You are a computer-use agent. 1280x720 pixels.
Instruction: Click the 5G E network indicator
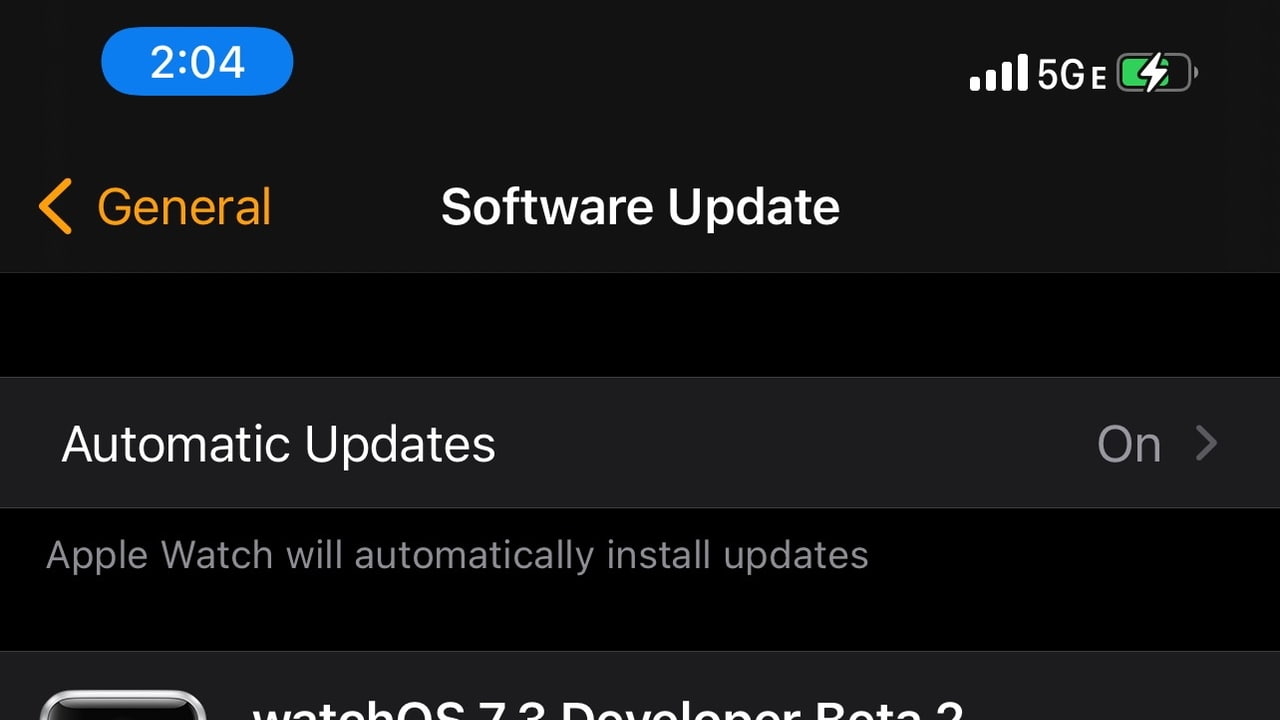click(1072, 74)
